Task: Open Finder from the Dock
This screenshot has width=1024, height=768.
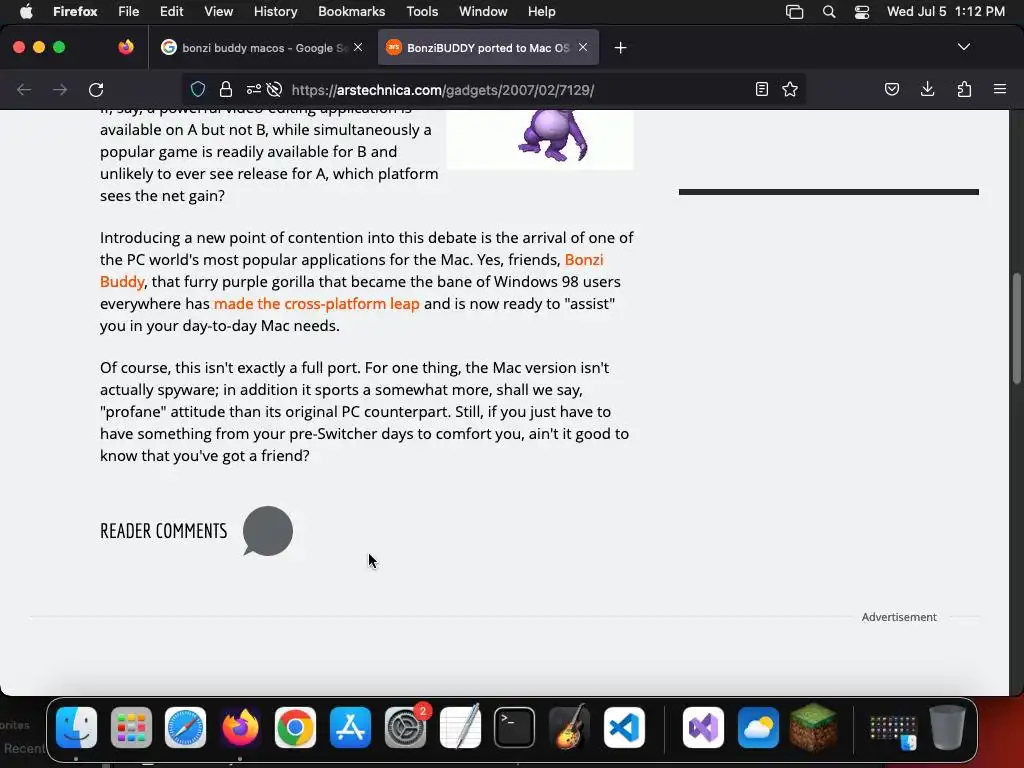Action: (x=76, y=728)
